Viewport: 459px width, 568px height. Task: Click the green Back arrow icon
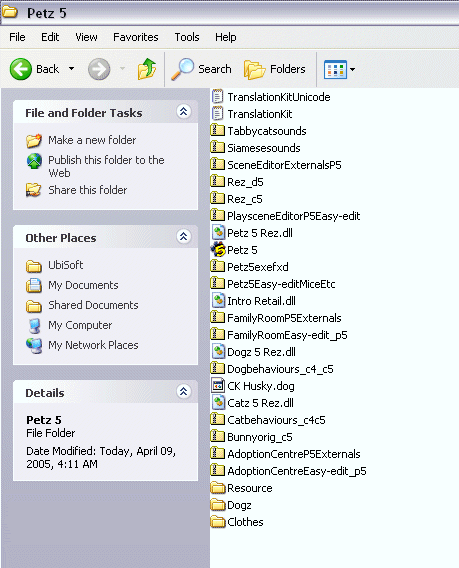[x=21, y=69]
